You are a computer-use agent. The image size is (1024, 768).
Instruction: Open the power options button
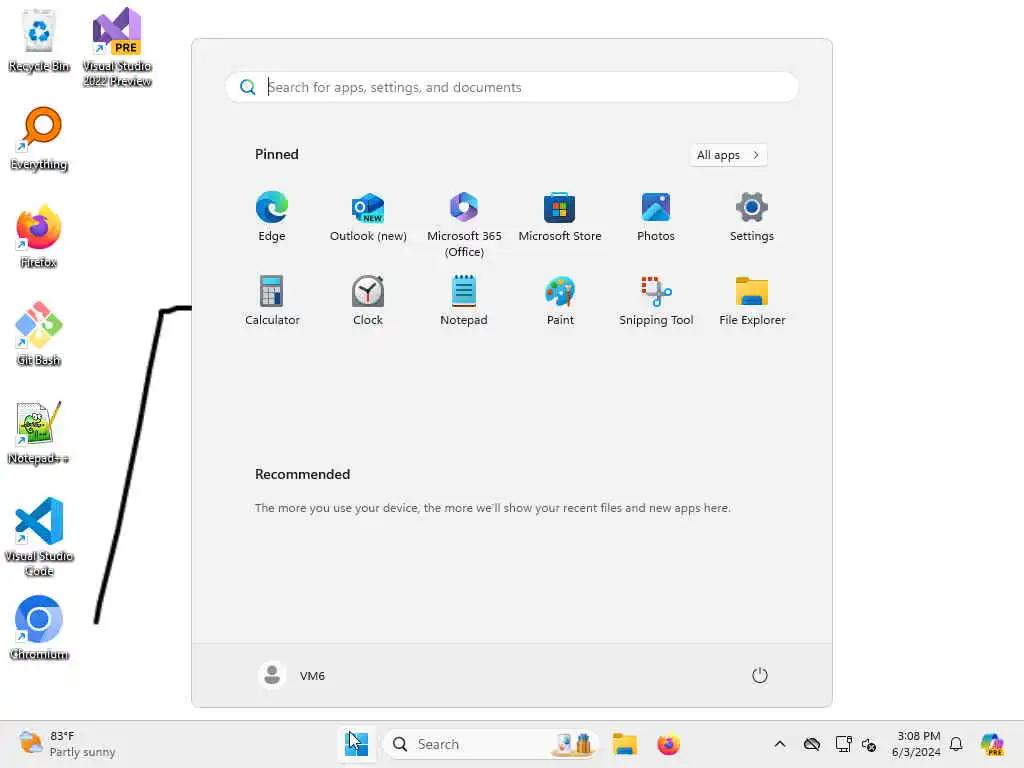[759, 675]
